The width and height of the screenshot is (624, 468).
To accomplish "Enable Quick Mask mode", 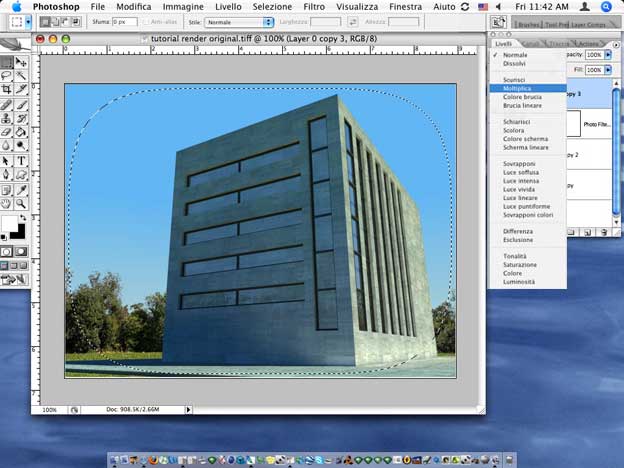I will pyautogui.click(x=21, y=252).
